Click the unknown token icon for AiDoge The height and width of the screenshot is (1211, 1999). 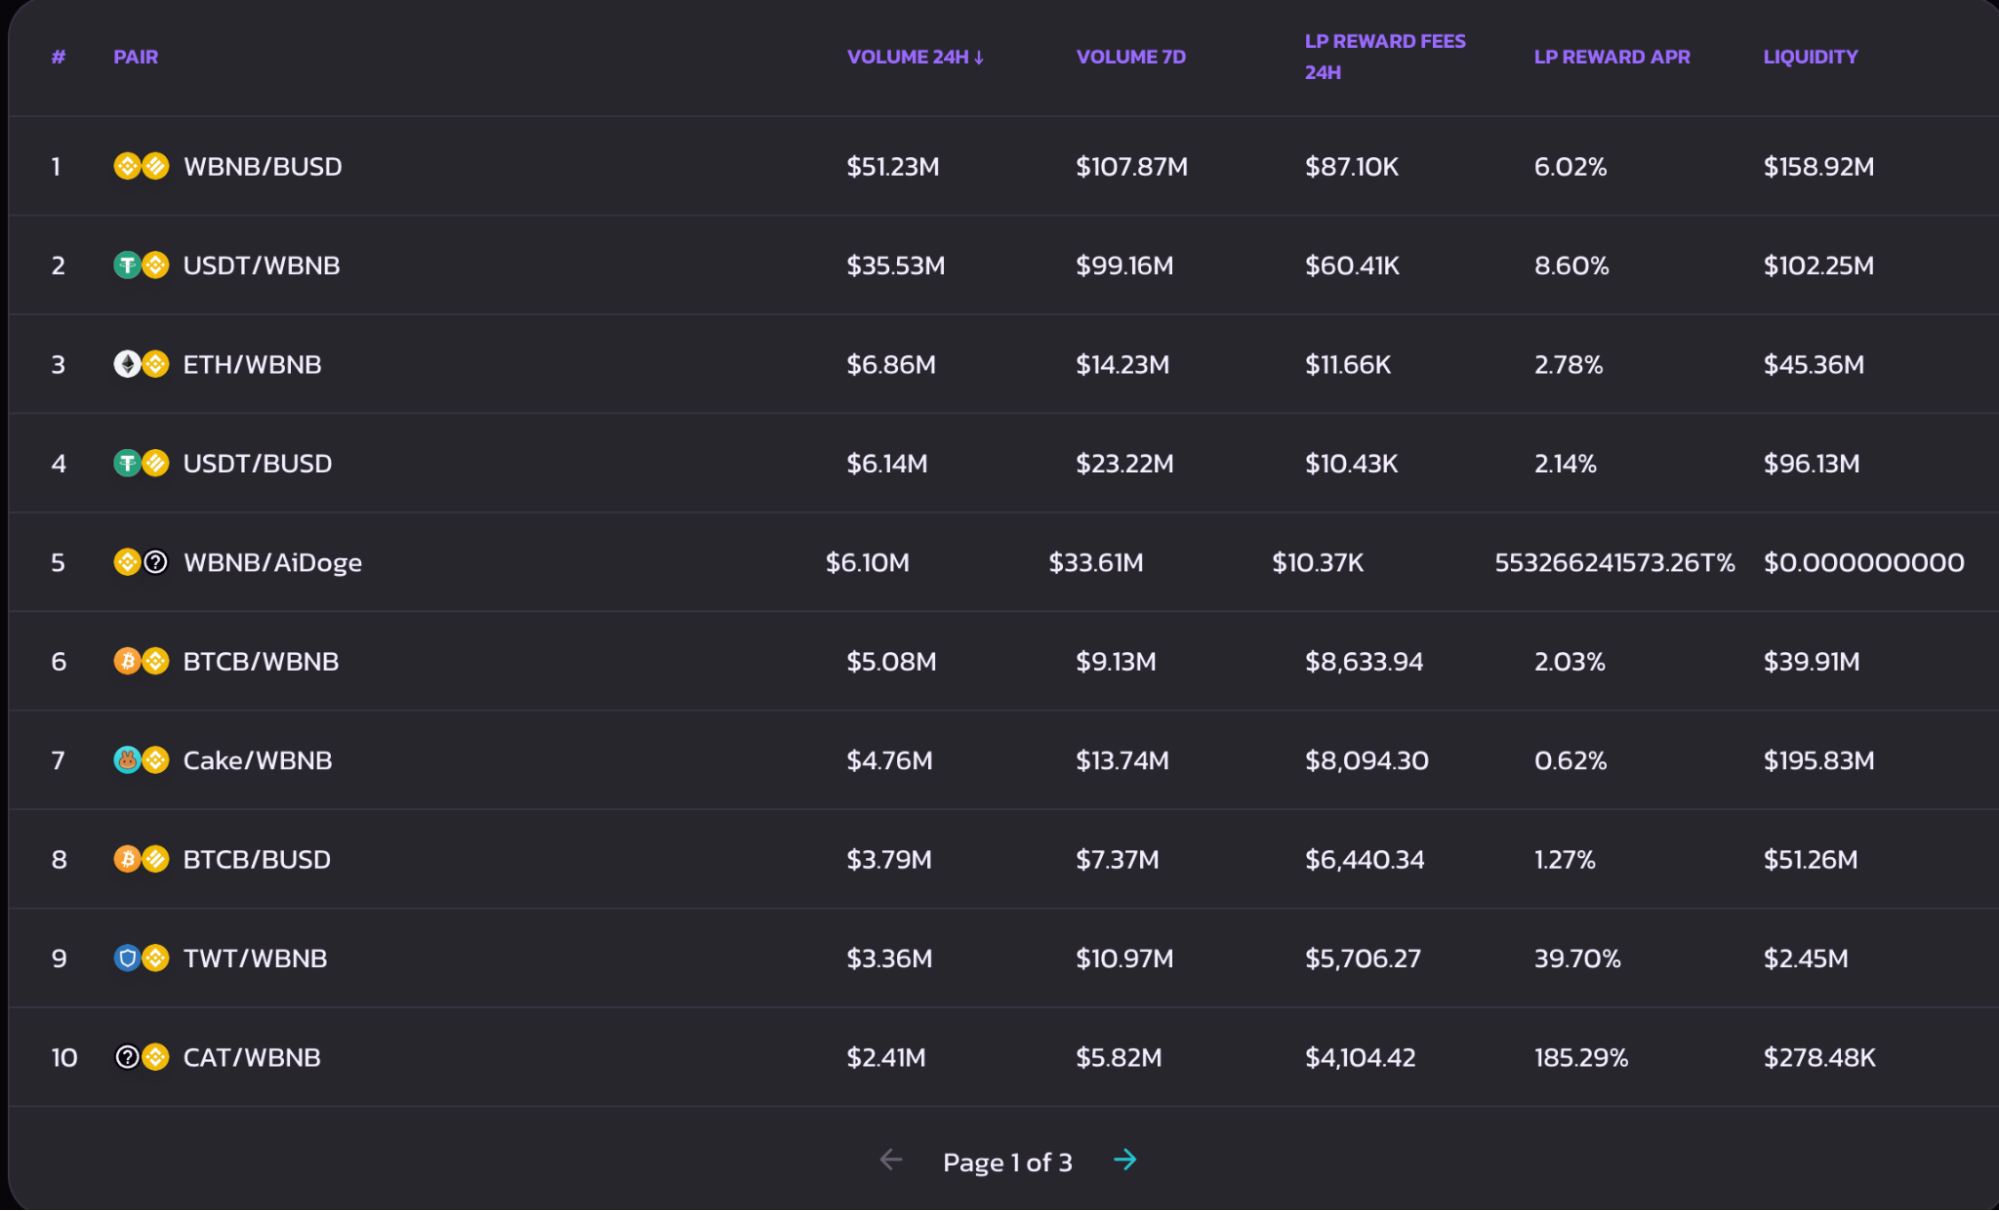coord(156,562)
